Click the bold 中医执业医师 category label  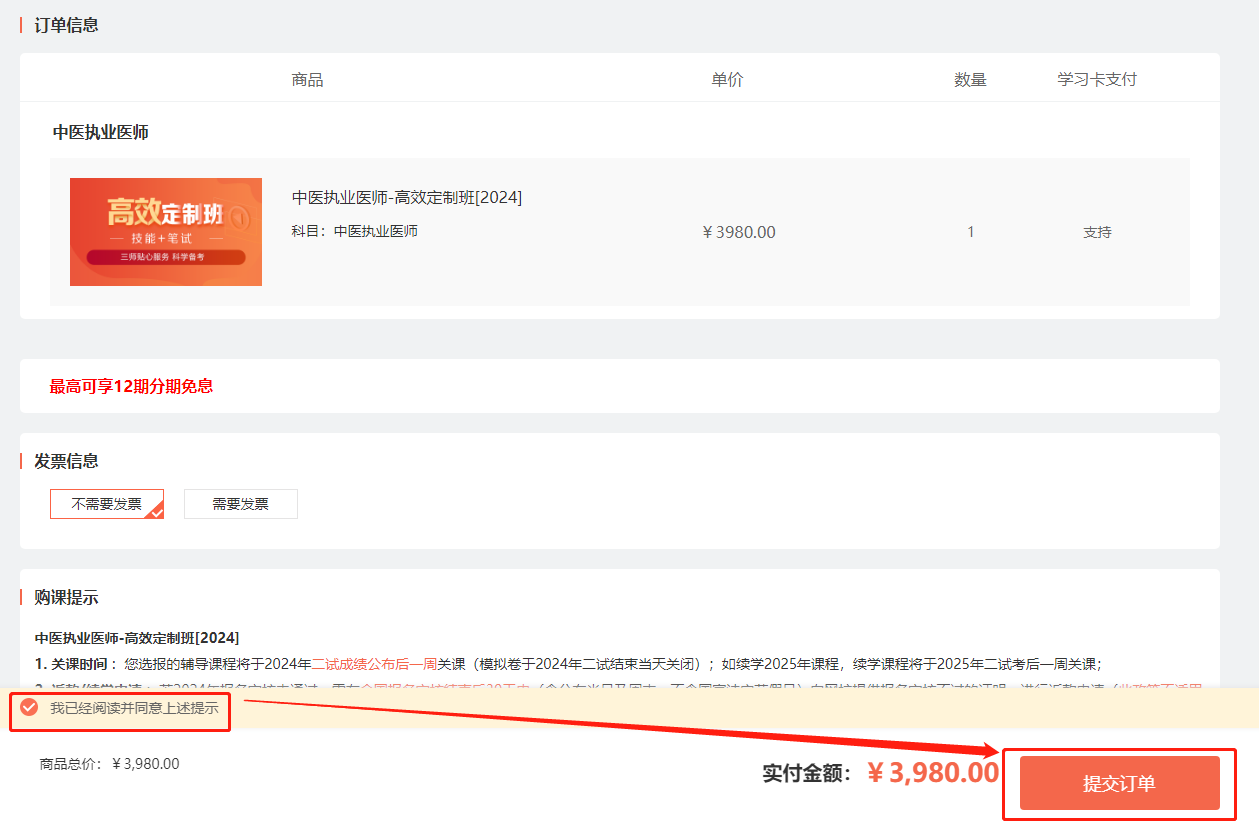coord(101,132)
